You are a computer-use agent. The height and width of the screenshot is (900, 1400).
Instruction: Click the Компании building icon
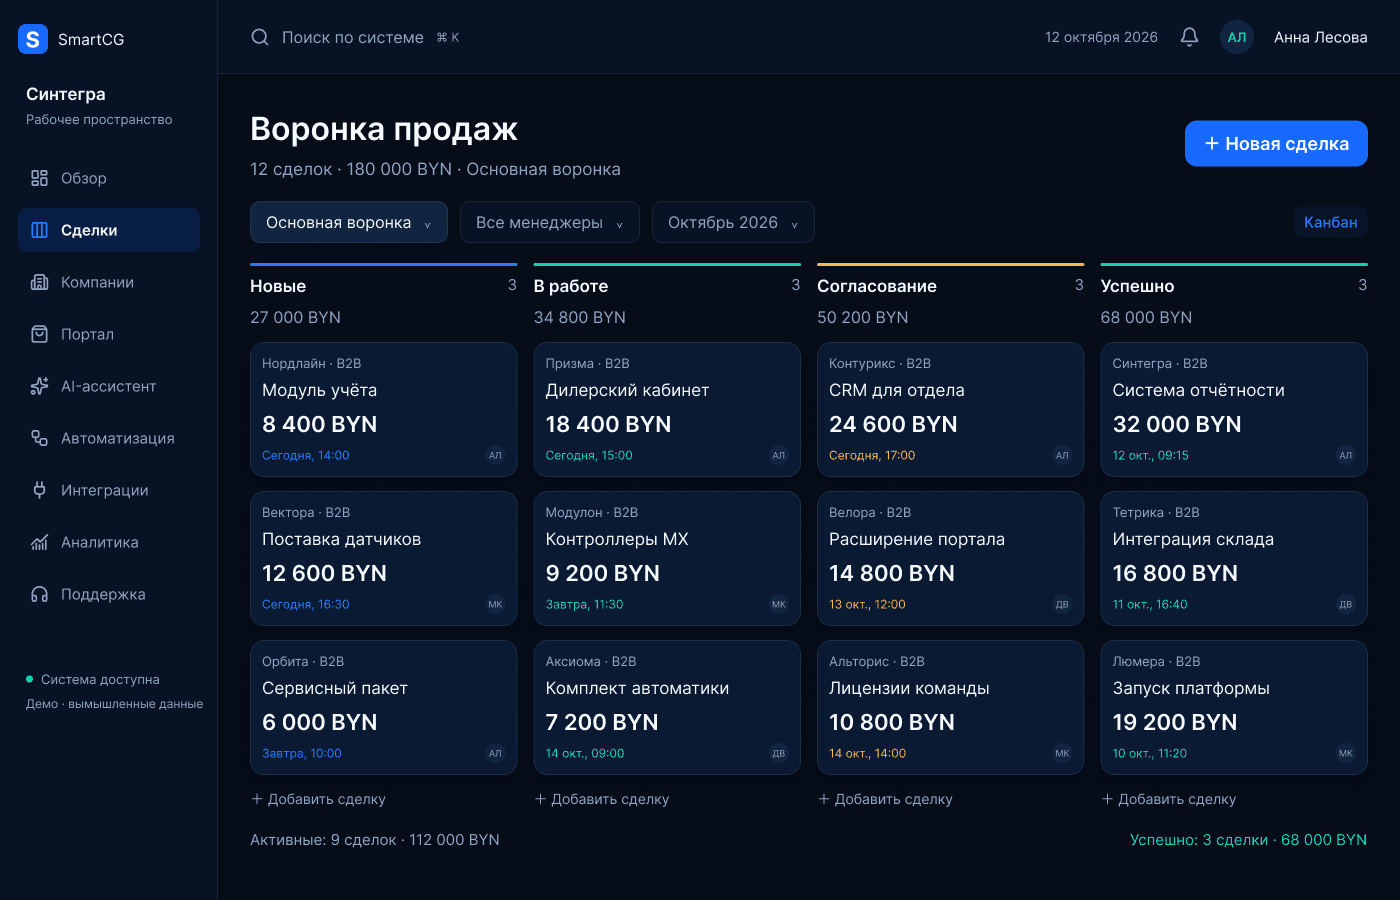click(40, 282)
